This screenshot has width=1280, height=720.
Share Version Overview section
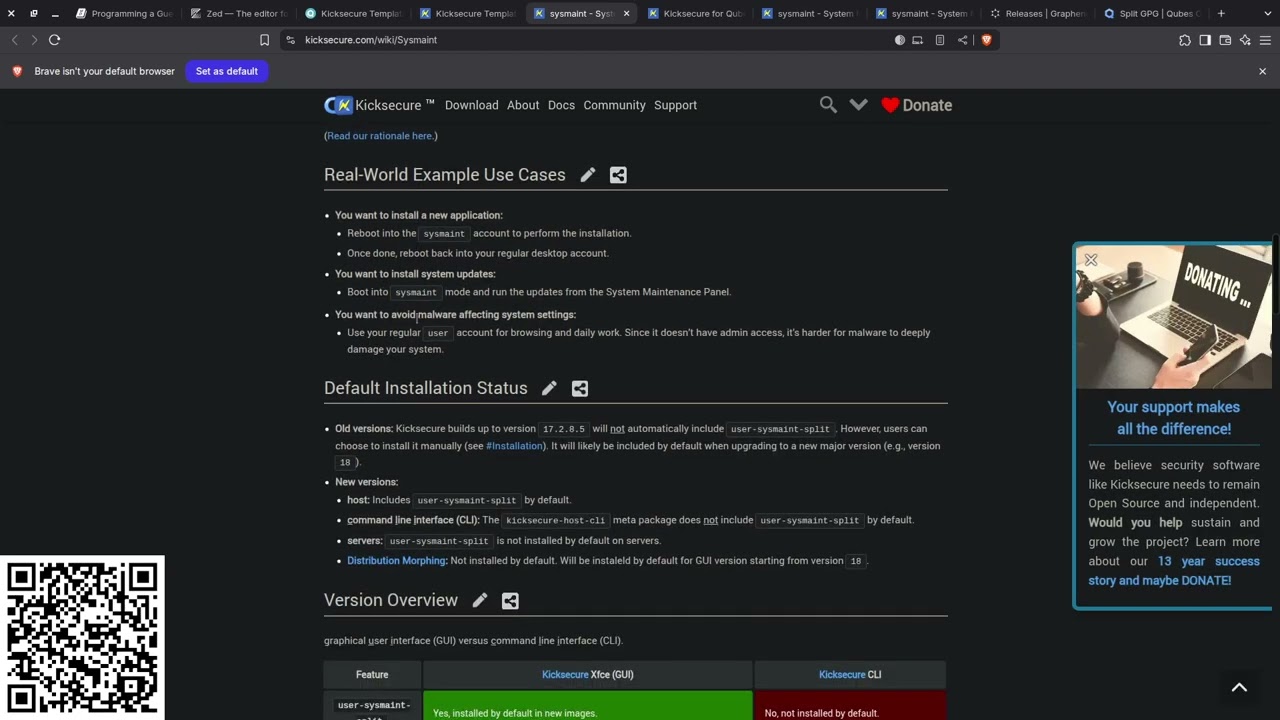point(510,600)
